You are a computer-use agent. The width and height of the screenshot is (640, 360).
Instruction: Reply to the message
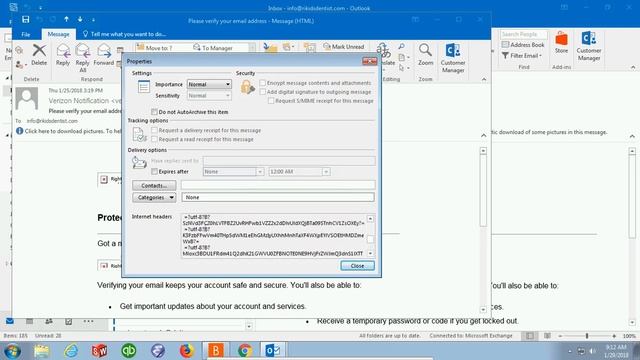coord(63,54)
